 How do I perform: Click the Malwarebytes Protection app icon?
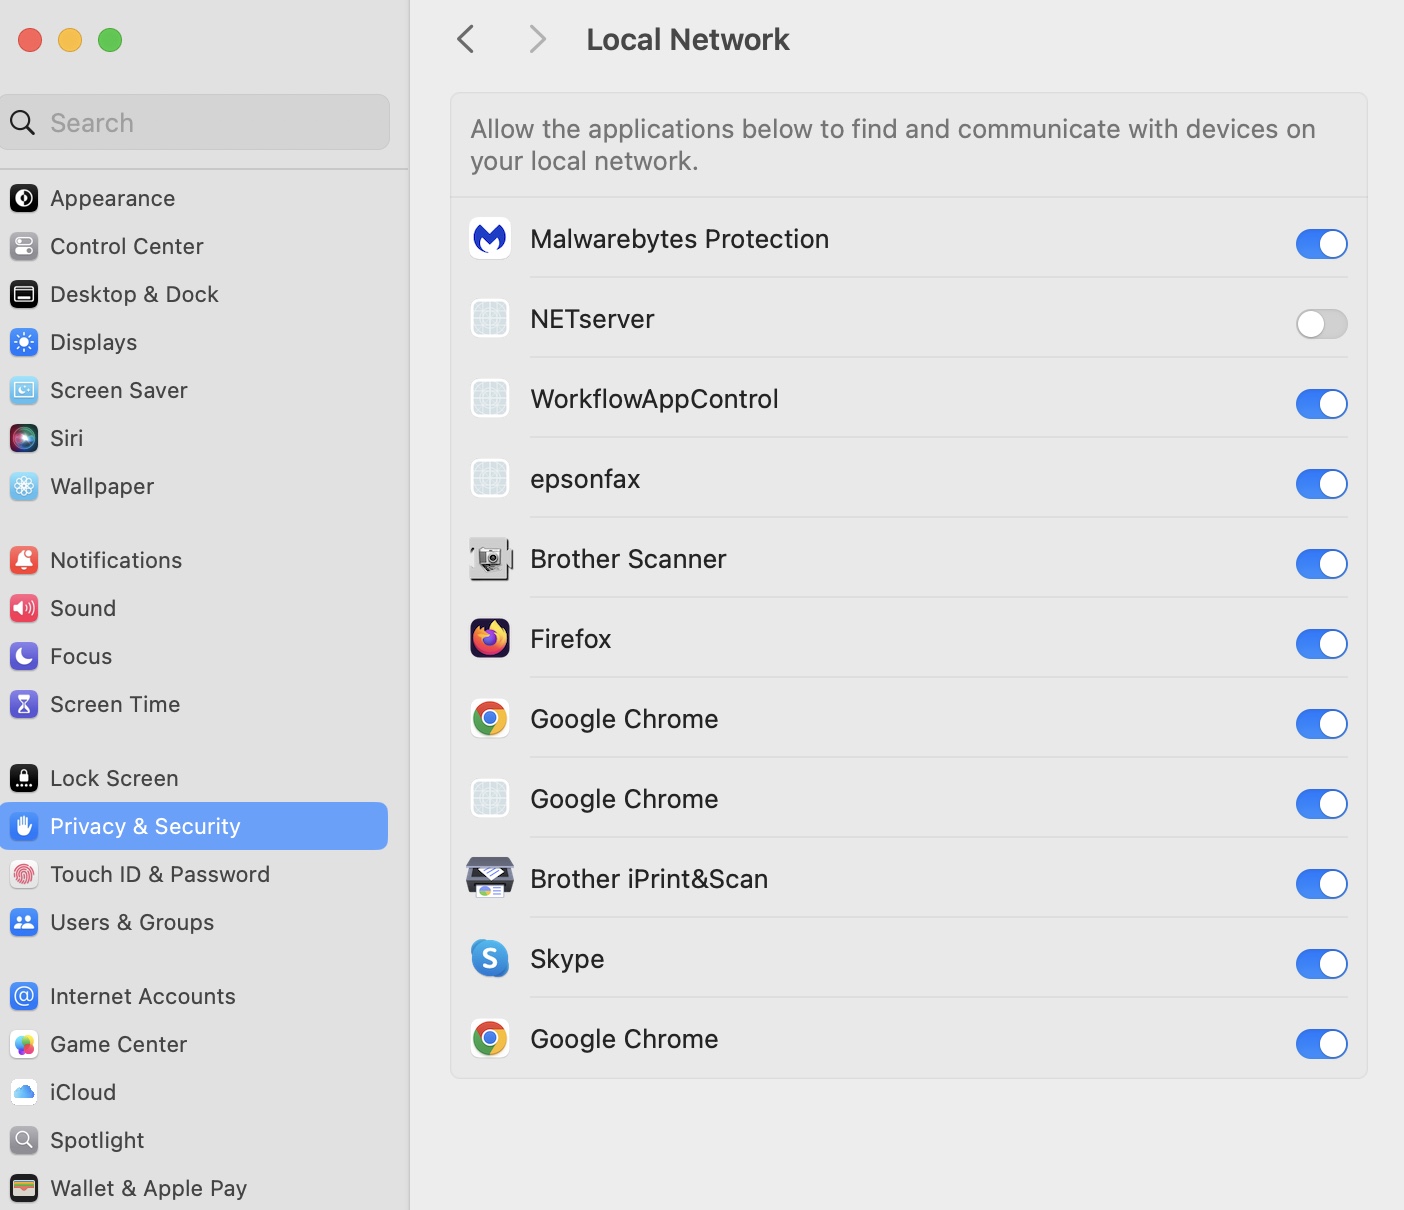point(490,239)
